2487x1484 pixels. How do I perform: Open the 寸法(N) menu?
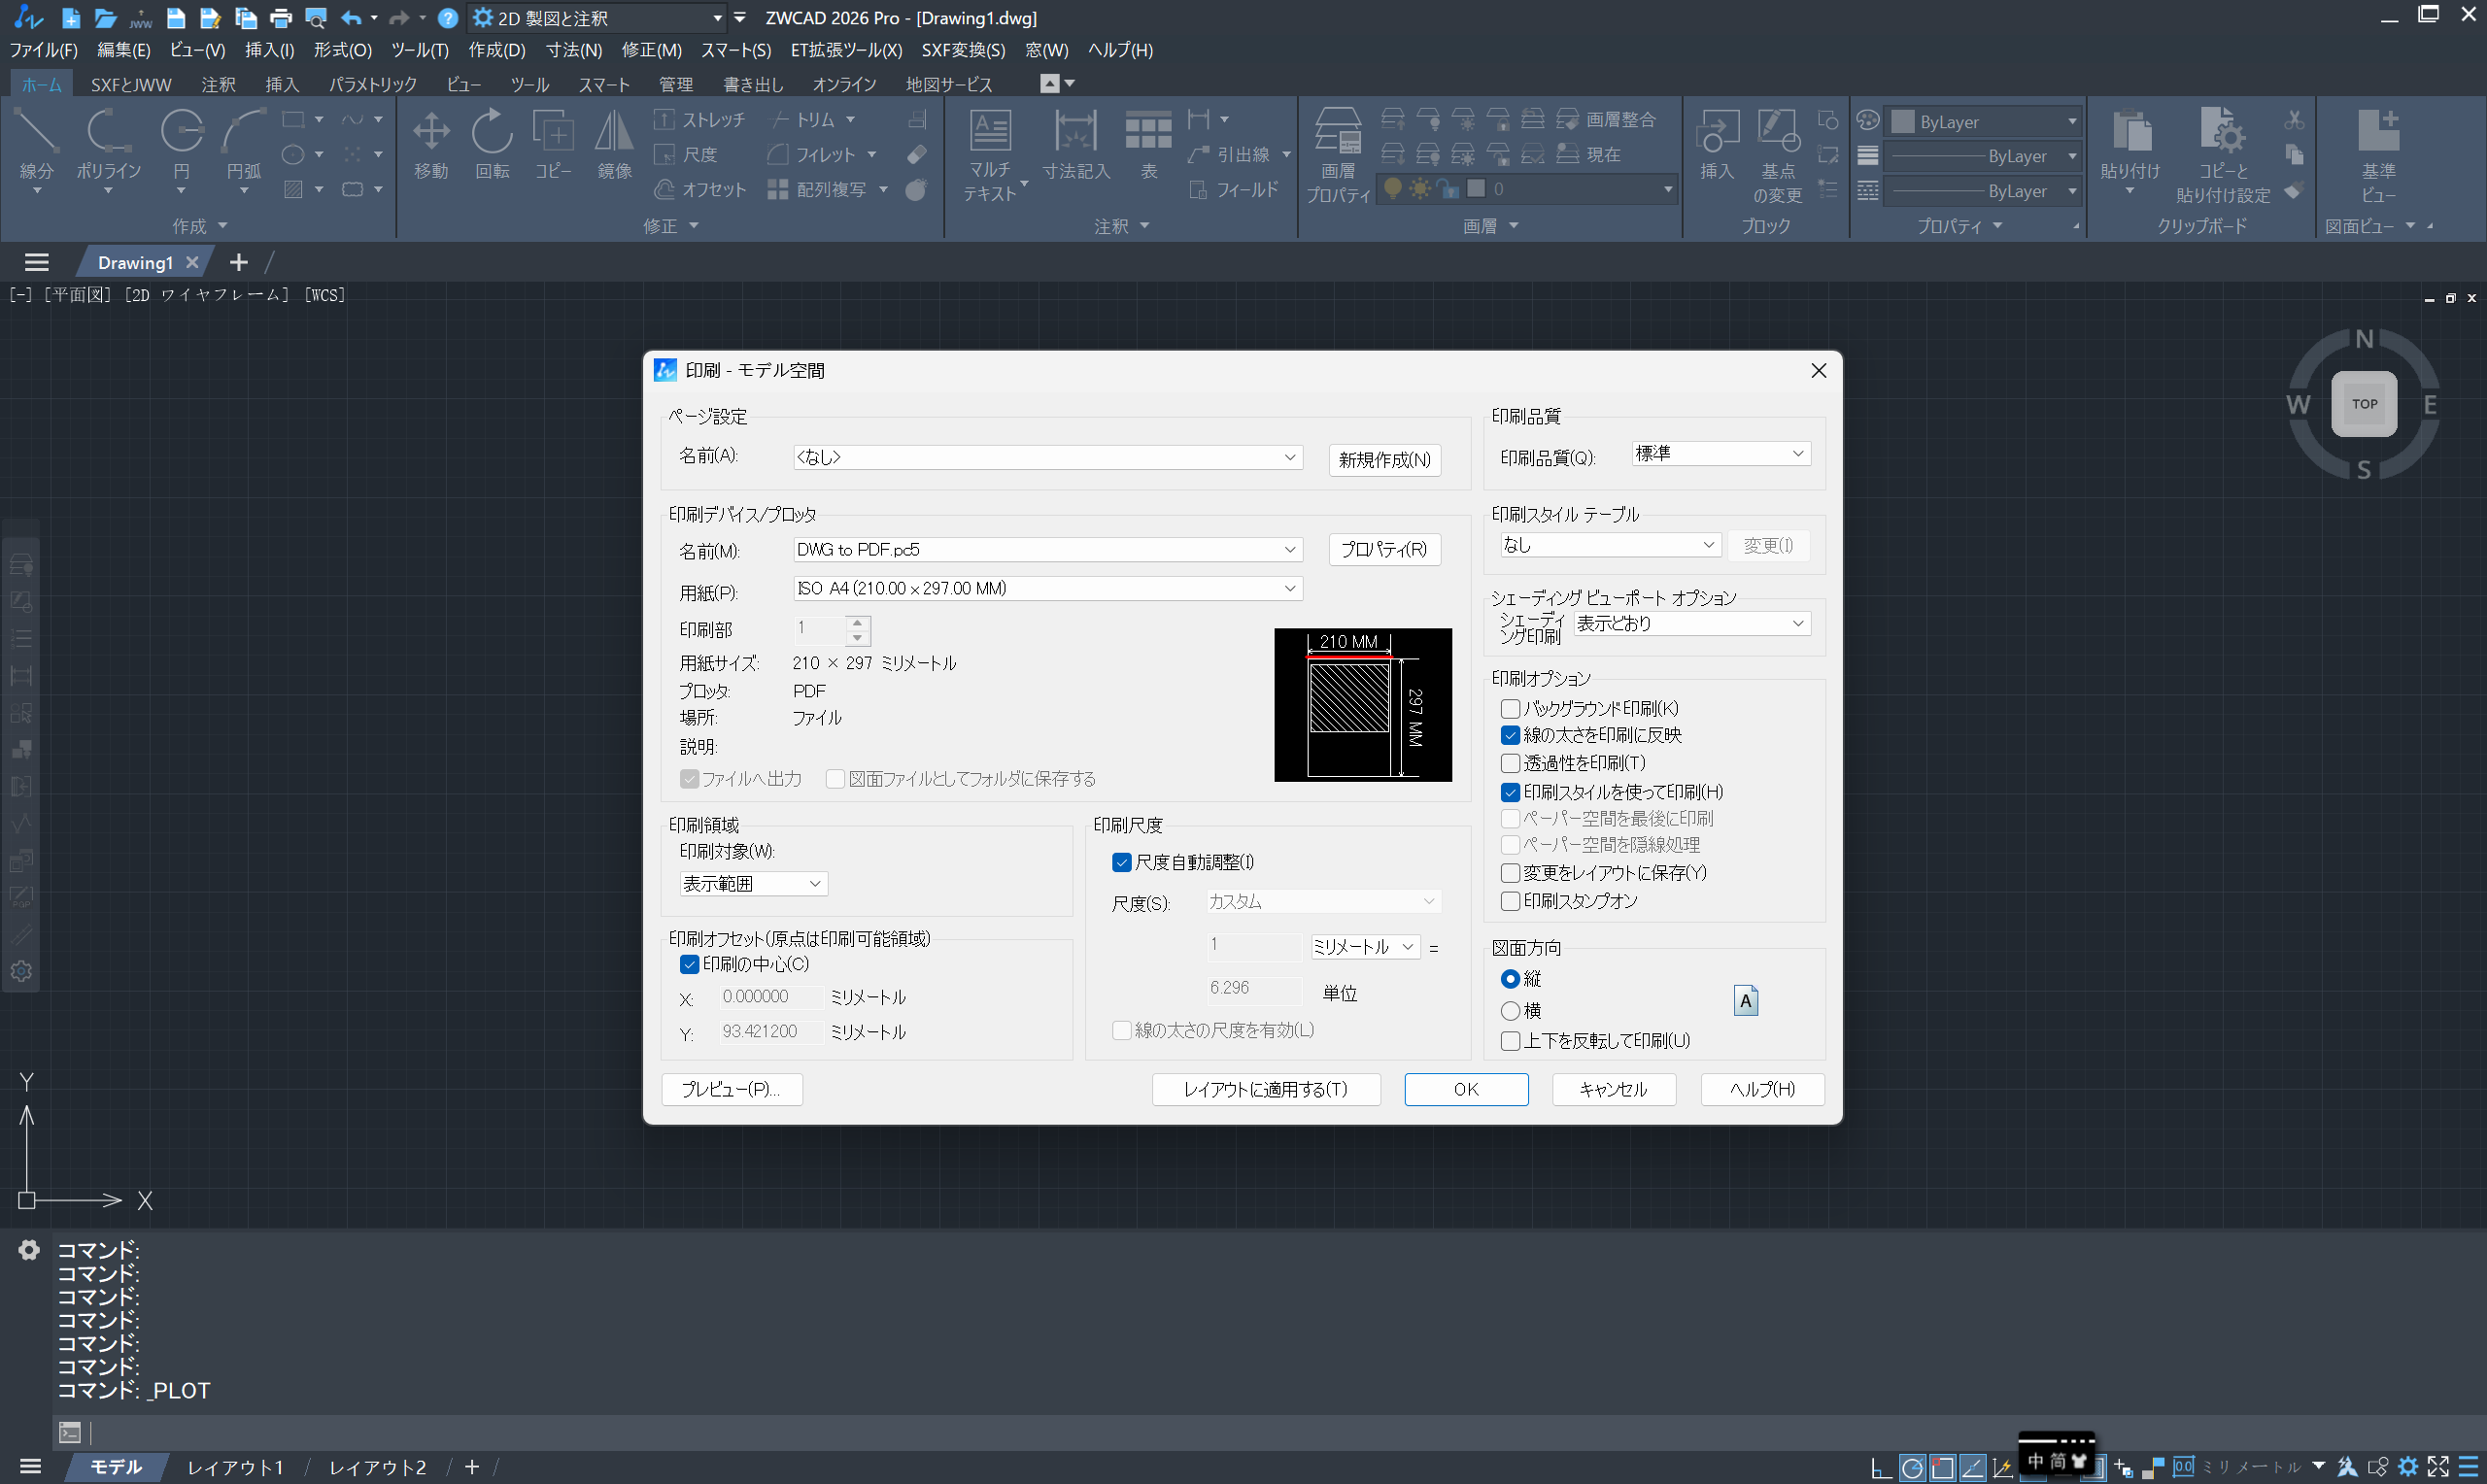(x=573, y=50)
